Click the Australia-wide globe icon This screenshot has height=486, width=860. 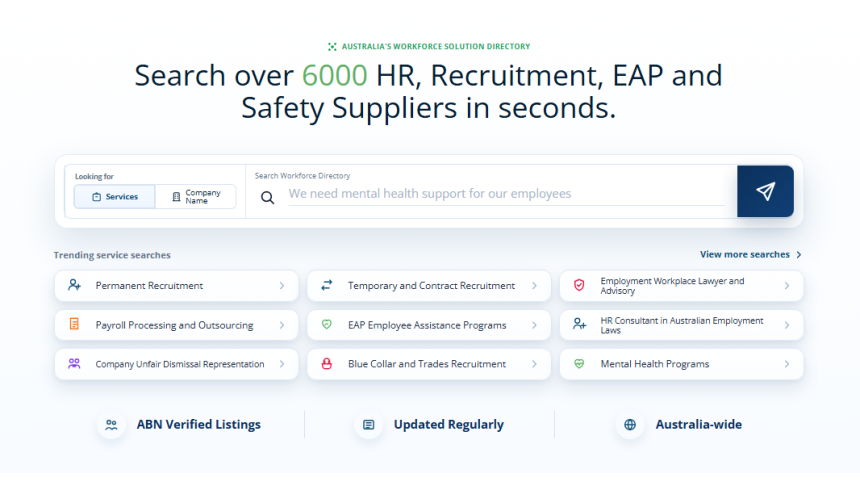(630, 425)
